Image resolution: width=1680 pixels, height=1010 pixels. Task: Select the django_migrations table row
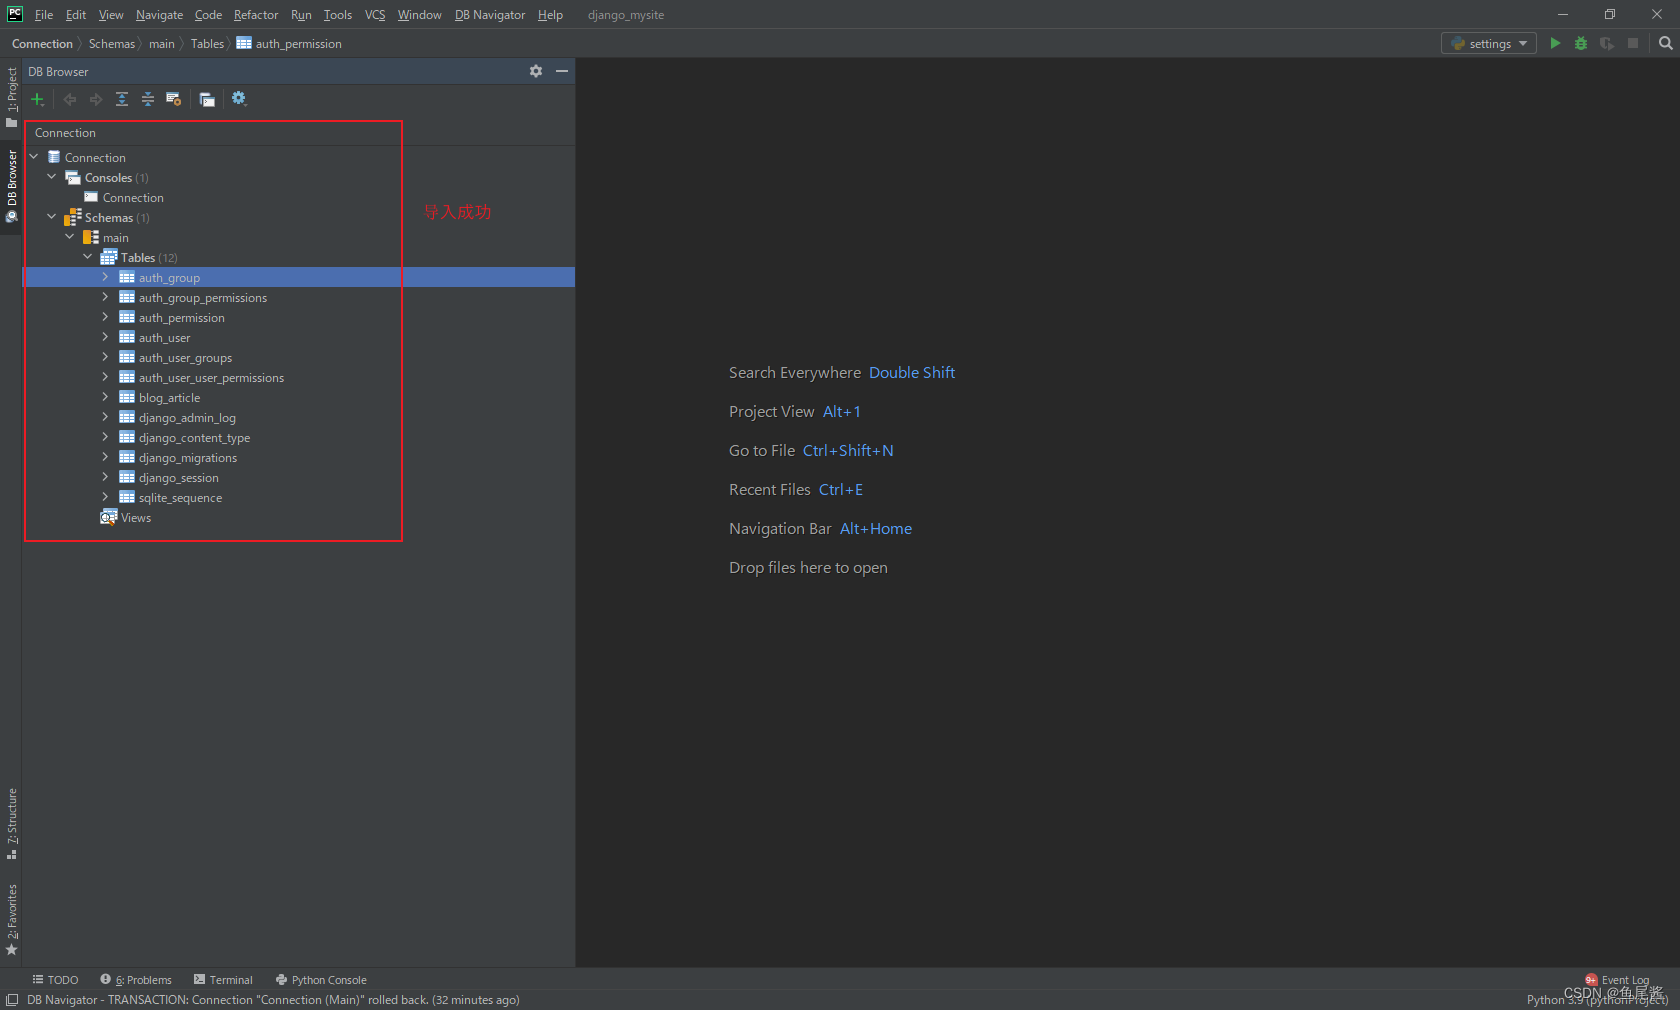pyautogui.click(x=188, y=457)
